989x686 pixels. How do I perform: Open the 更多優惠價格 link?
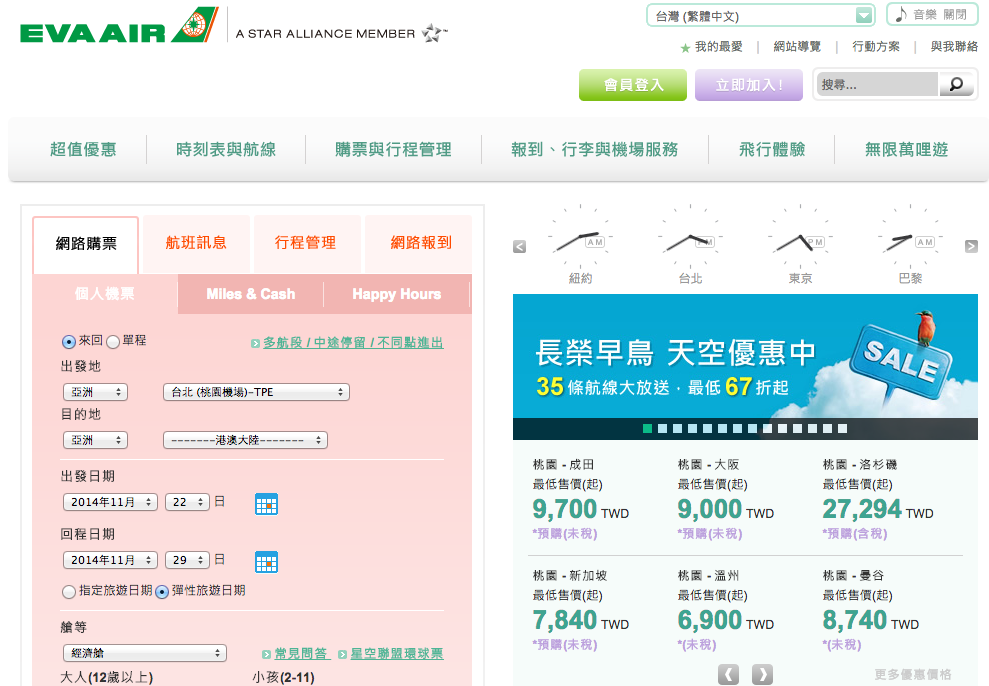pos(913,675)
